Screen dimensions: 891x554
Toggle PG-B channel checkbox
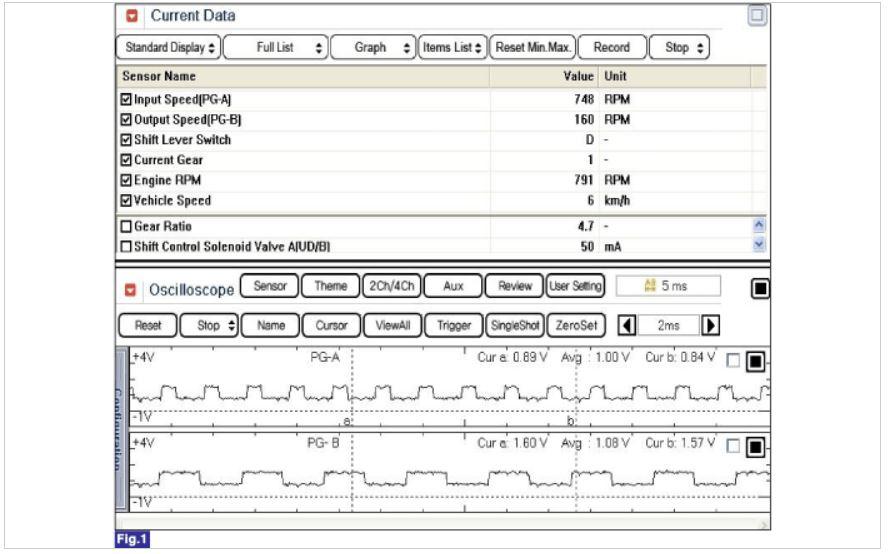click(x=733, y=447)
